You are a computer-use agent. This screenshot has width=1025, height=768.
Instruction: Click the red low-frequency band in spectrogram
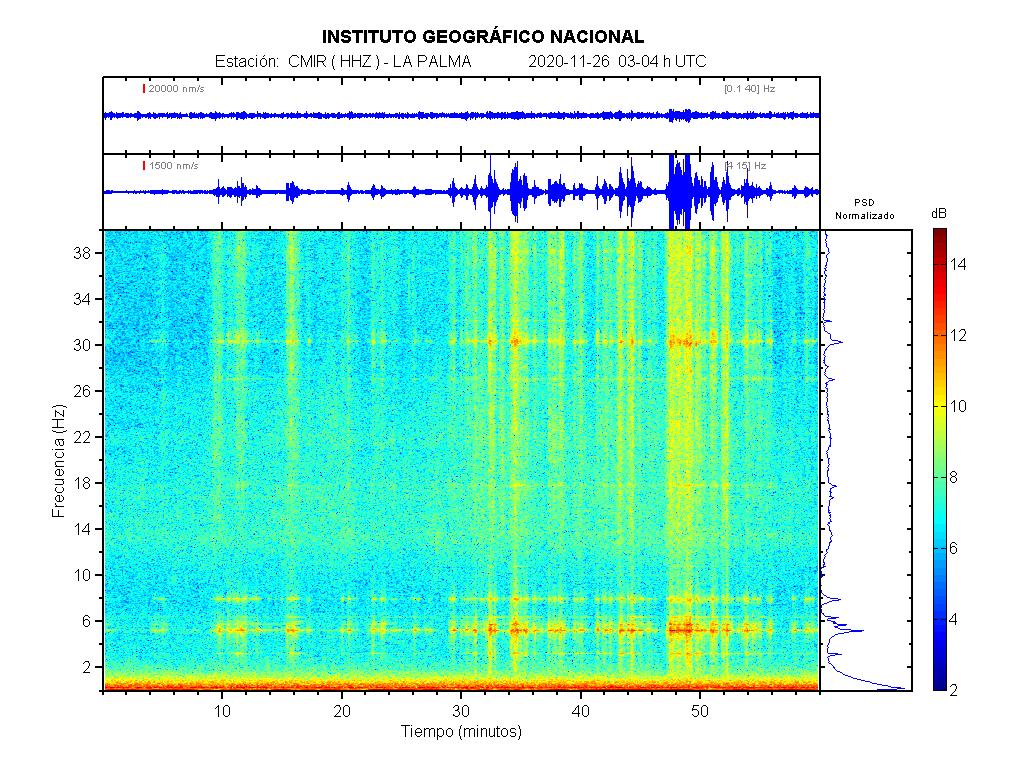pos(460,685)
